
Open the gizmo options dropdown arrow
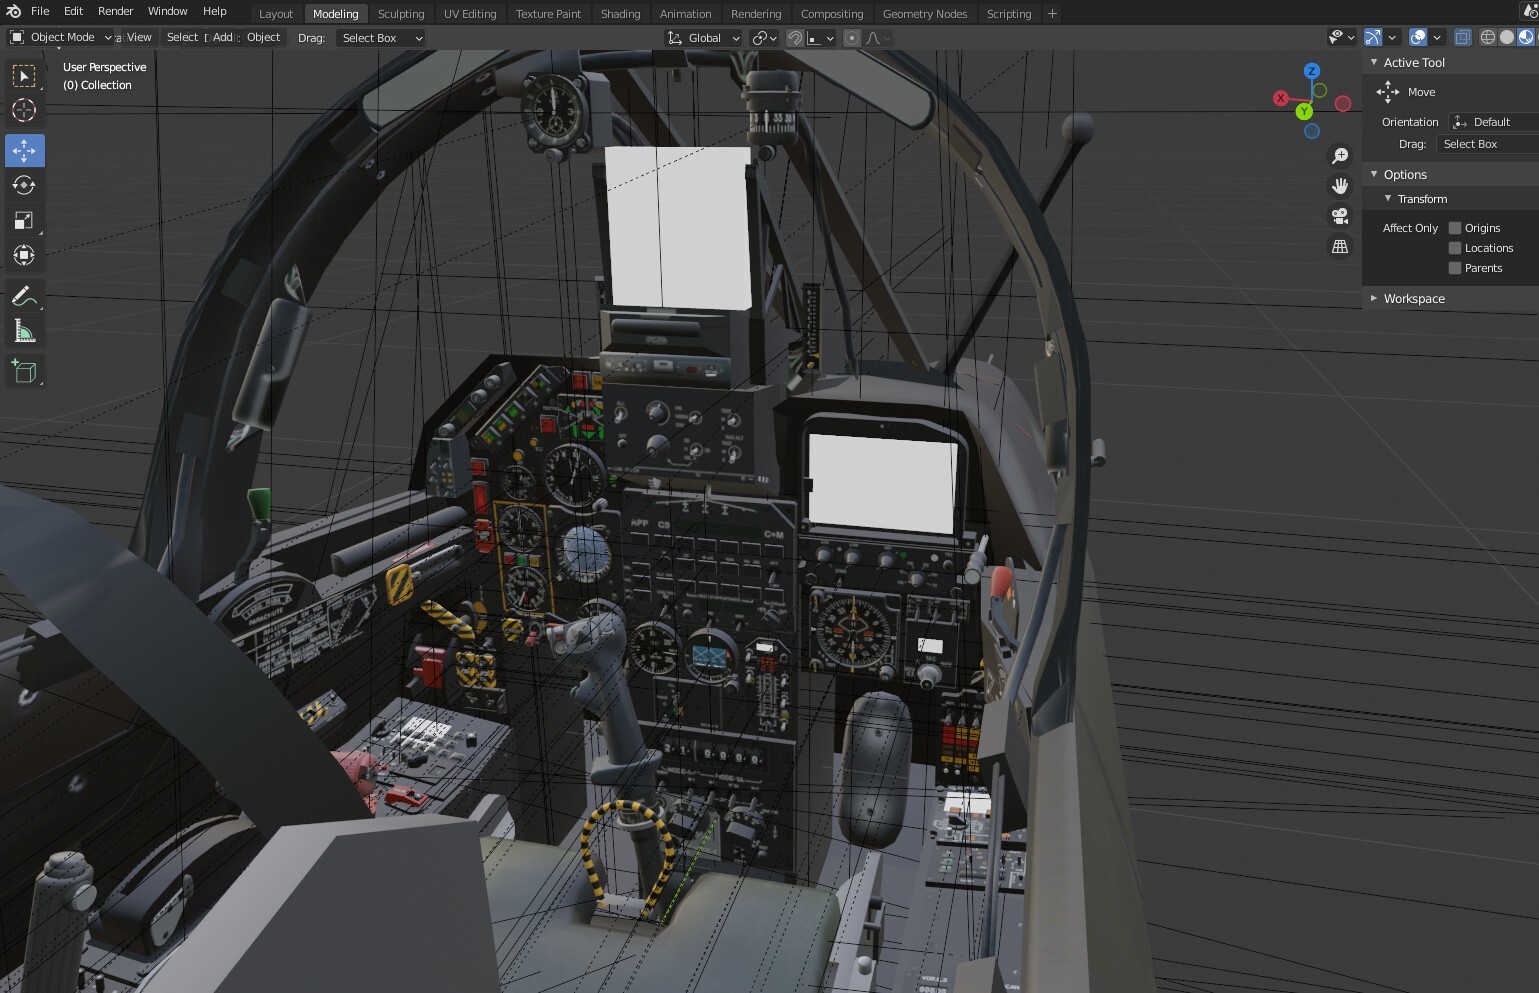tap(1392, 37)
